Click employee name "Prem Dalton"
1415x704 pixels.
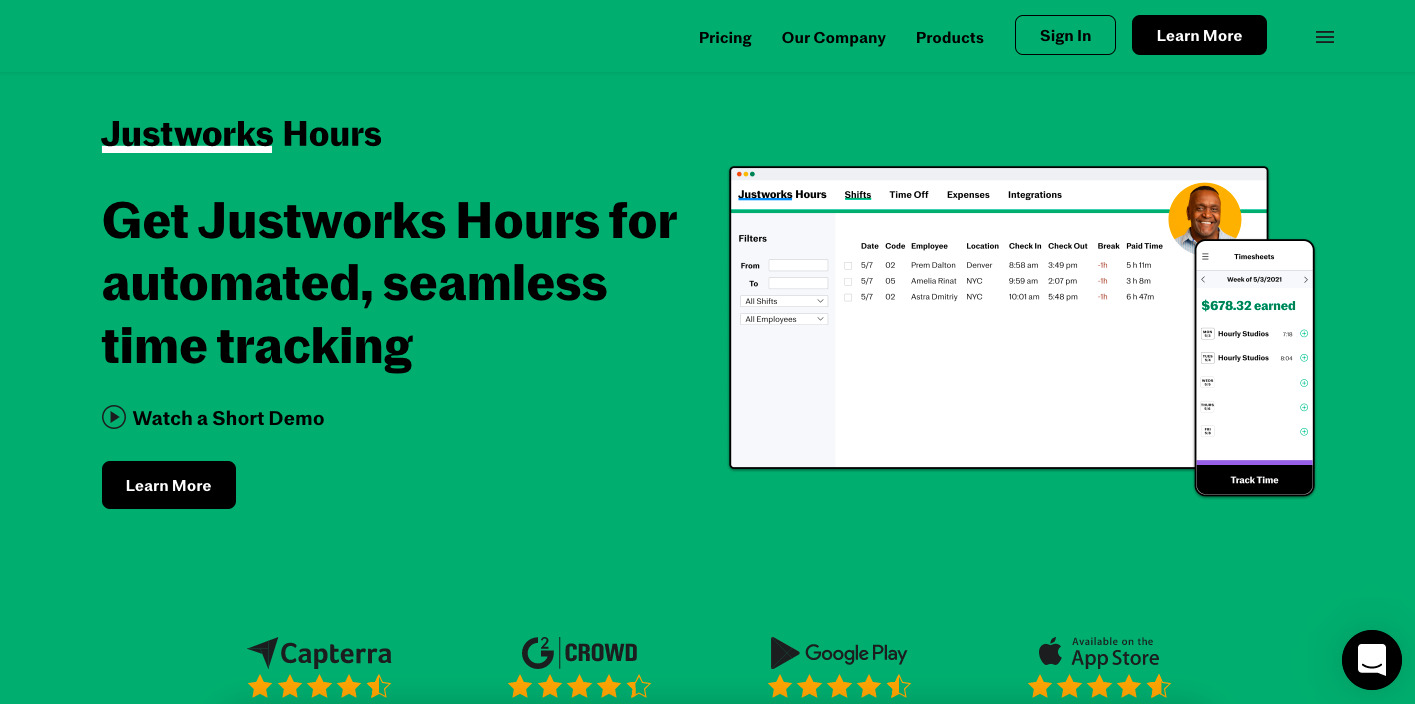click(933, 266)
